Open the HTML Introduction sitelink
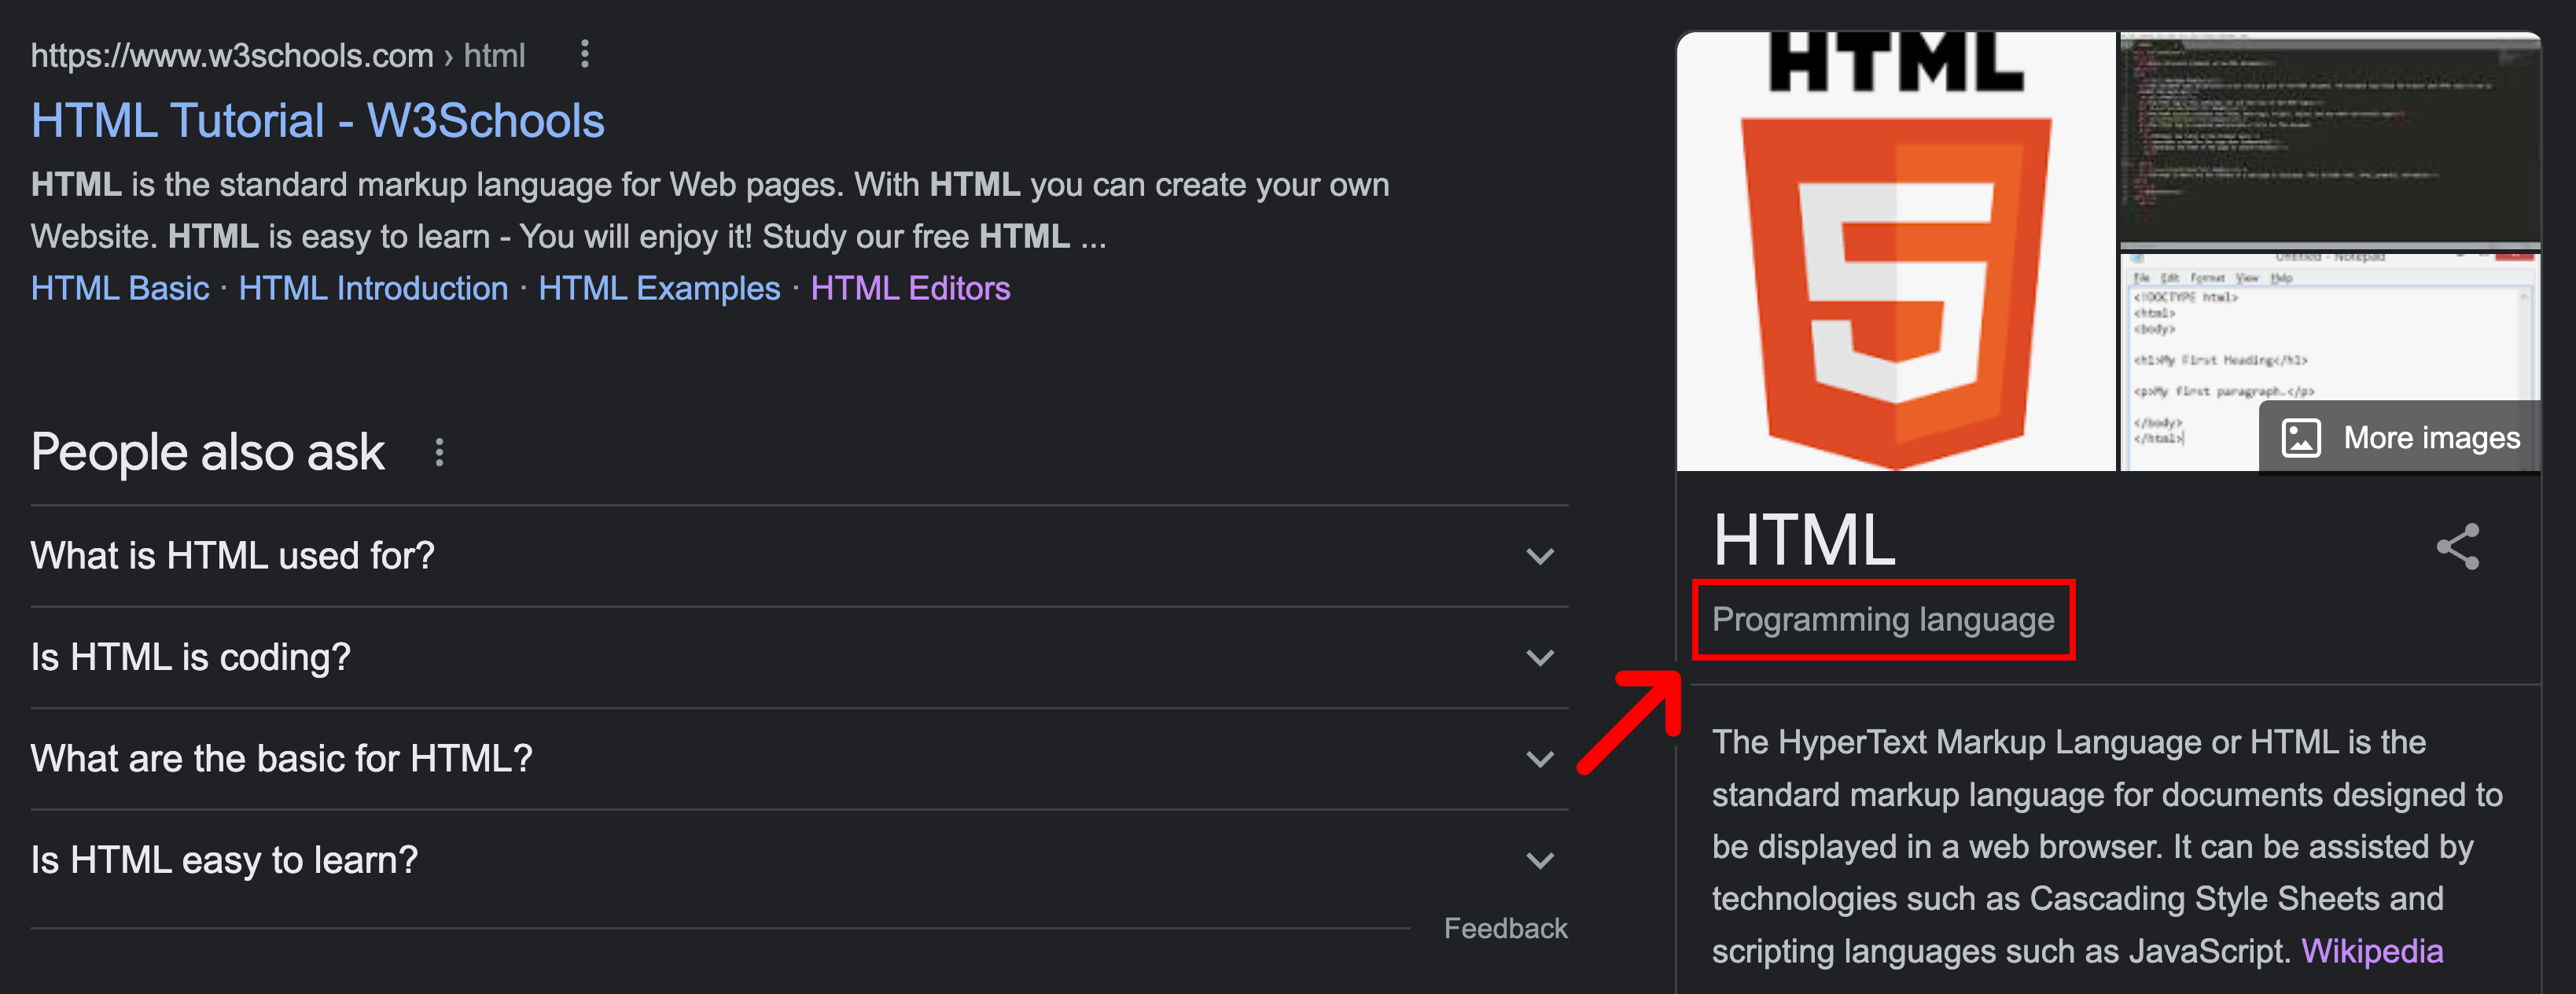Viewport: 2576px width, 994px height. click(x=373, y=289)
